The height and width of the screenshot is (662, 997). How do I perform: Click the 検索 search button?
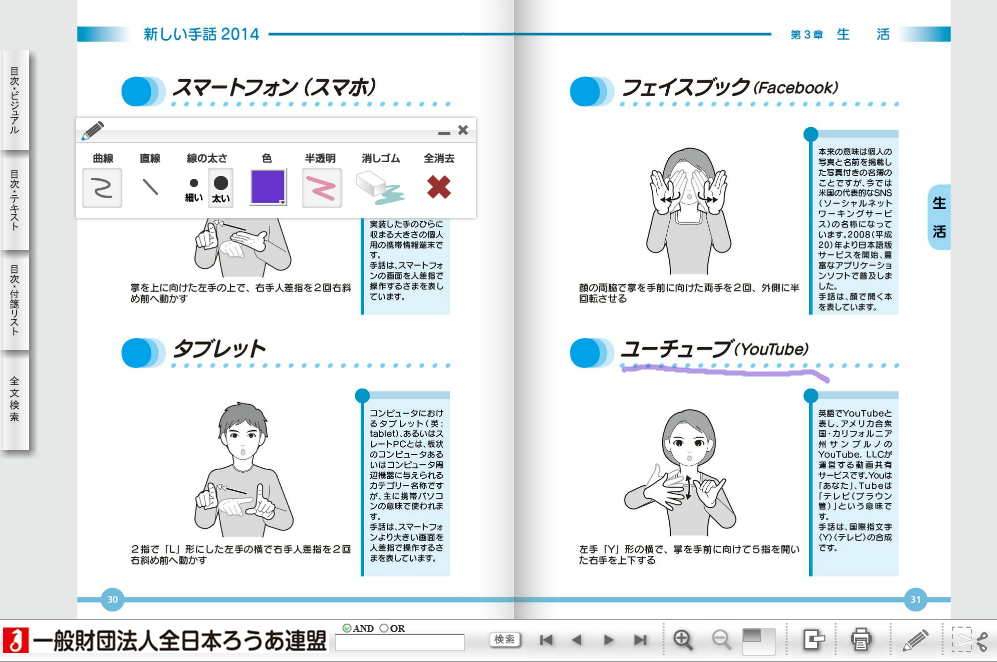(x=505, y=640)
